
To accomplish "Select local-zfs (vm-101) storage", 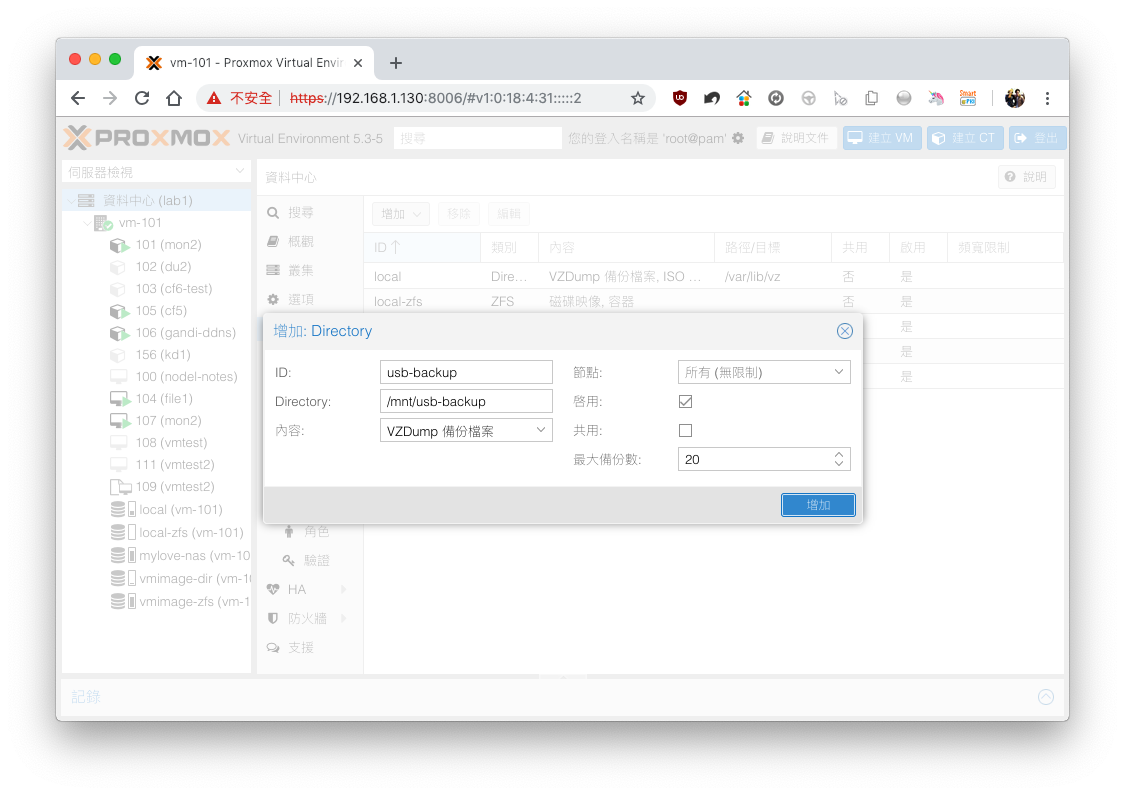I will (x=191, y=532).
